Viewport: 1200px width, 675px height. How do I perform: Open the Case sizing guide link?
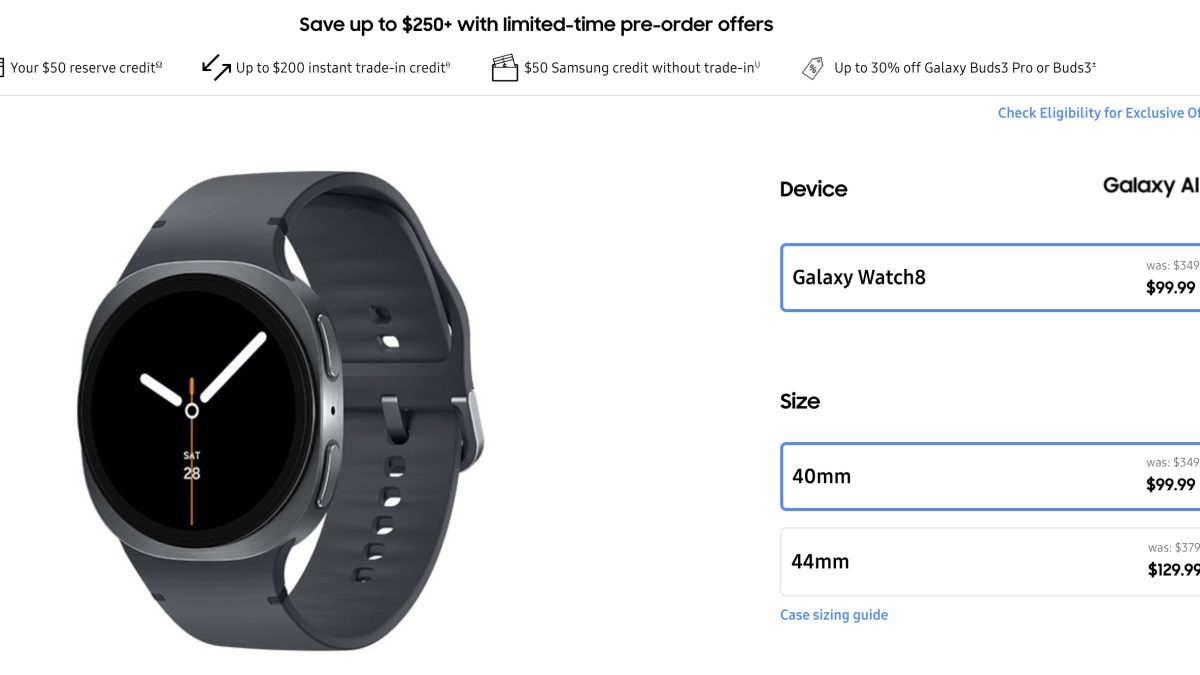click(x=834, y=615)
